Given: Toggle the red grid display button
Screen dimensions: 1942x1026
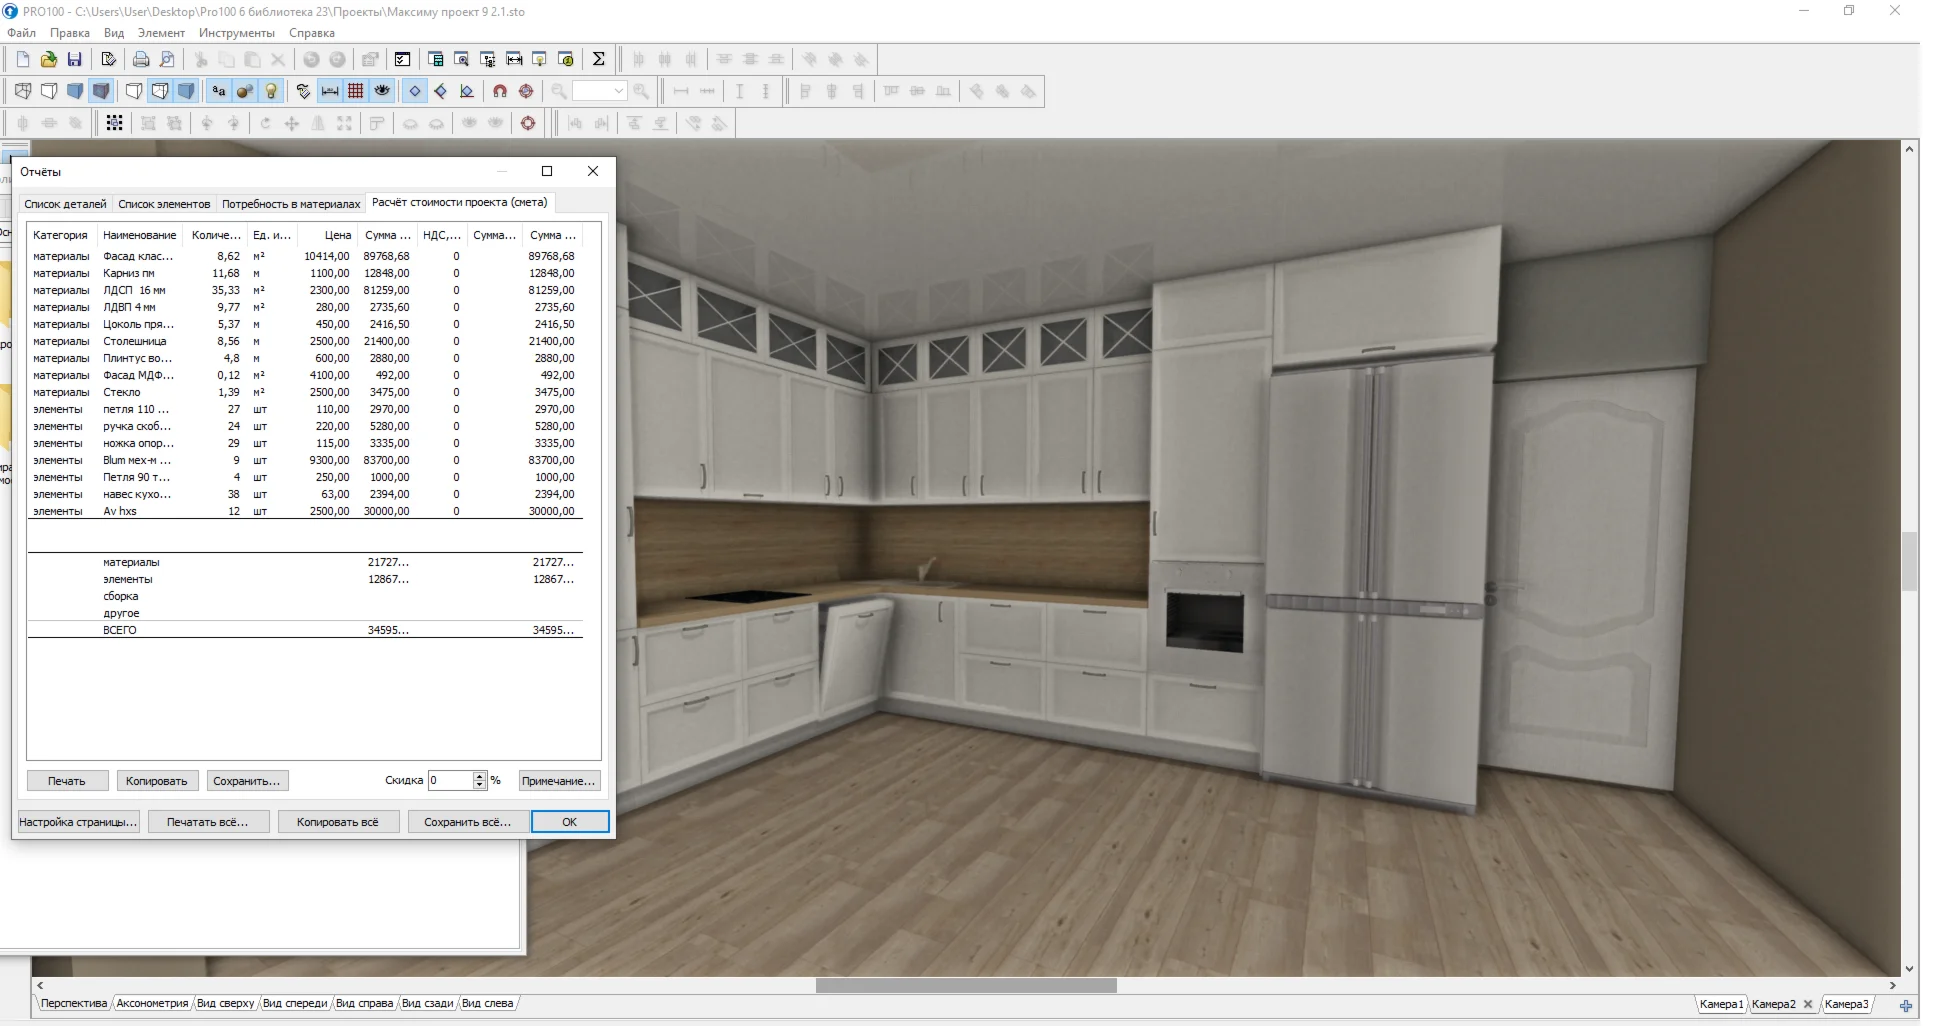Looking at the screenshot, I should point(356,92).
